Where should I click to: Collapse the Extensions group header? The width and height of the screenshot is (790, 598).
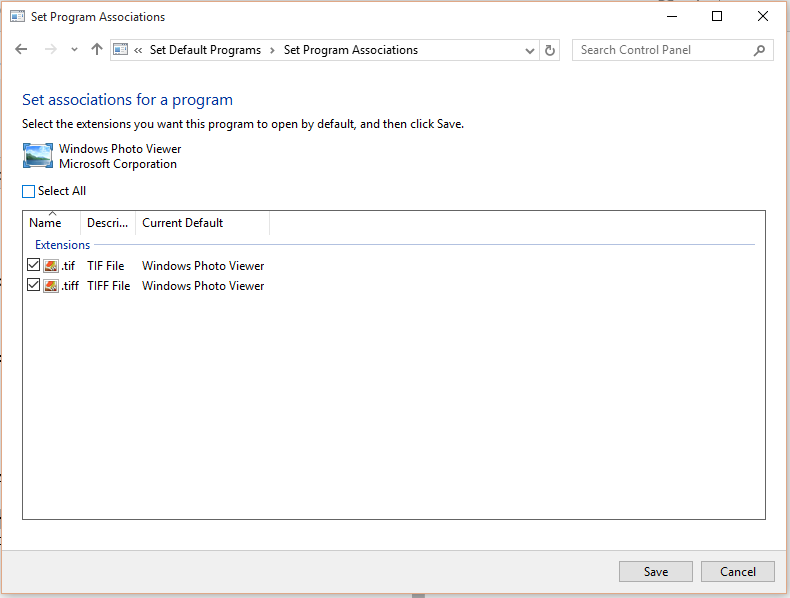(62, 245)
